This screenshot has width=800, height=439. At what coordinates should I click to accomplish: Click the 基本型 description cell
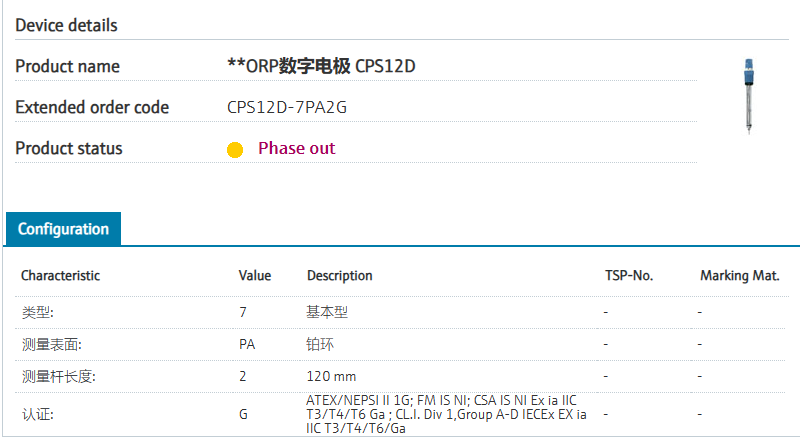pos(327,312)
